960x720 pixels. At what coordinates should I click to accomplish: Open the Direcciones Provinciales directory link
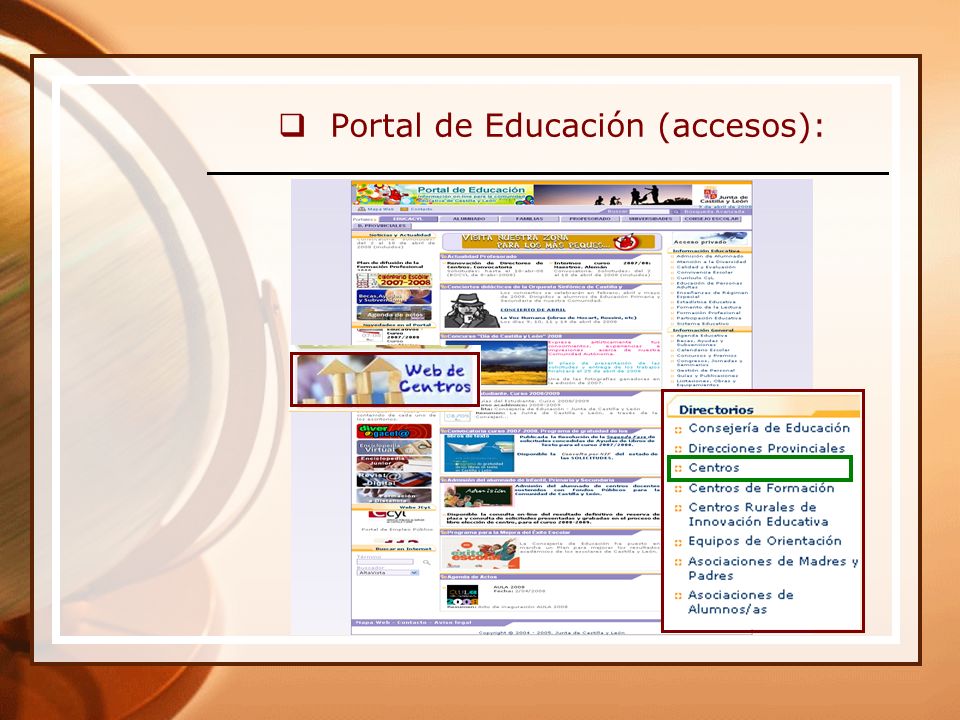pos(766,448)
